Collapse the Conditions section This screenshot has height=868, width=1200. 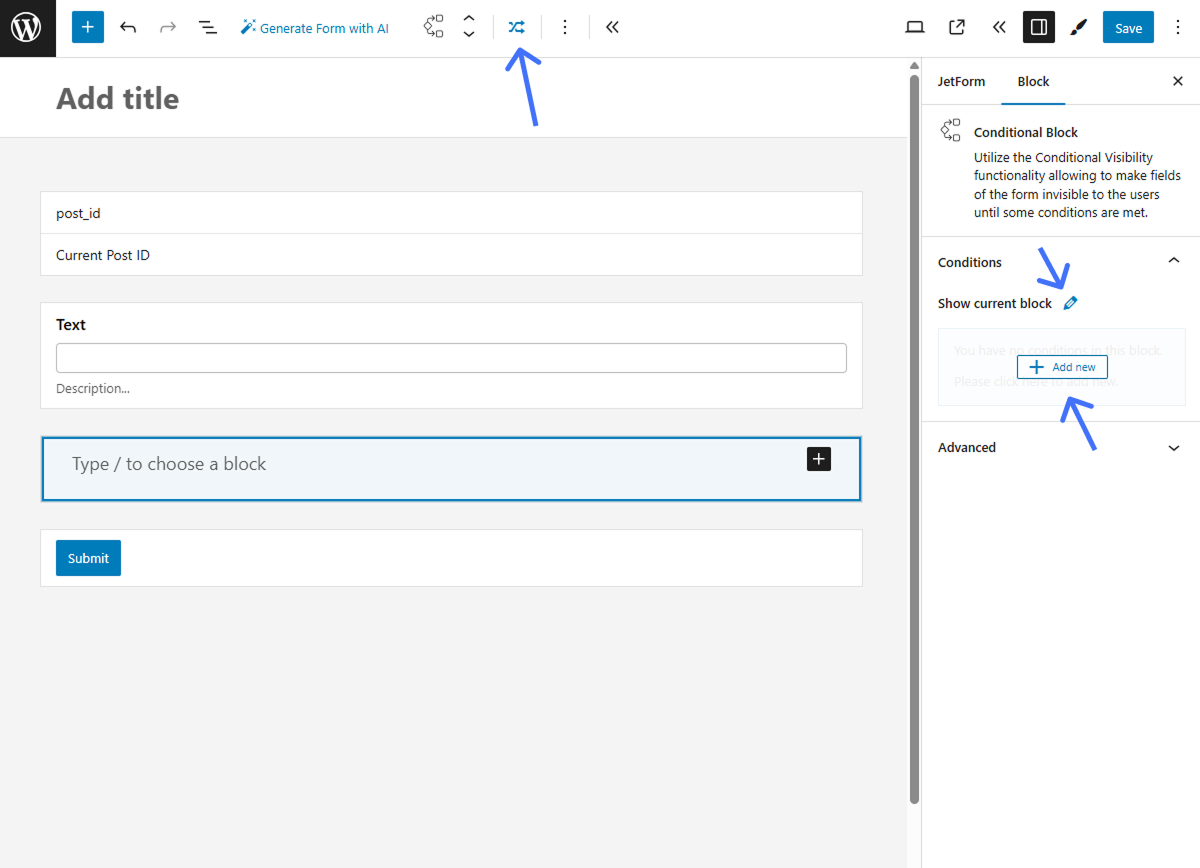1173,260
